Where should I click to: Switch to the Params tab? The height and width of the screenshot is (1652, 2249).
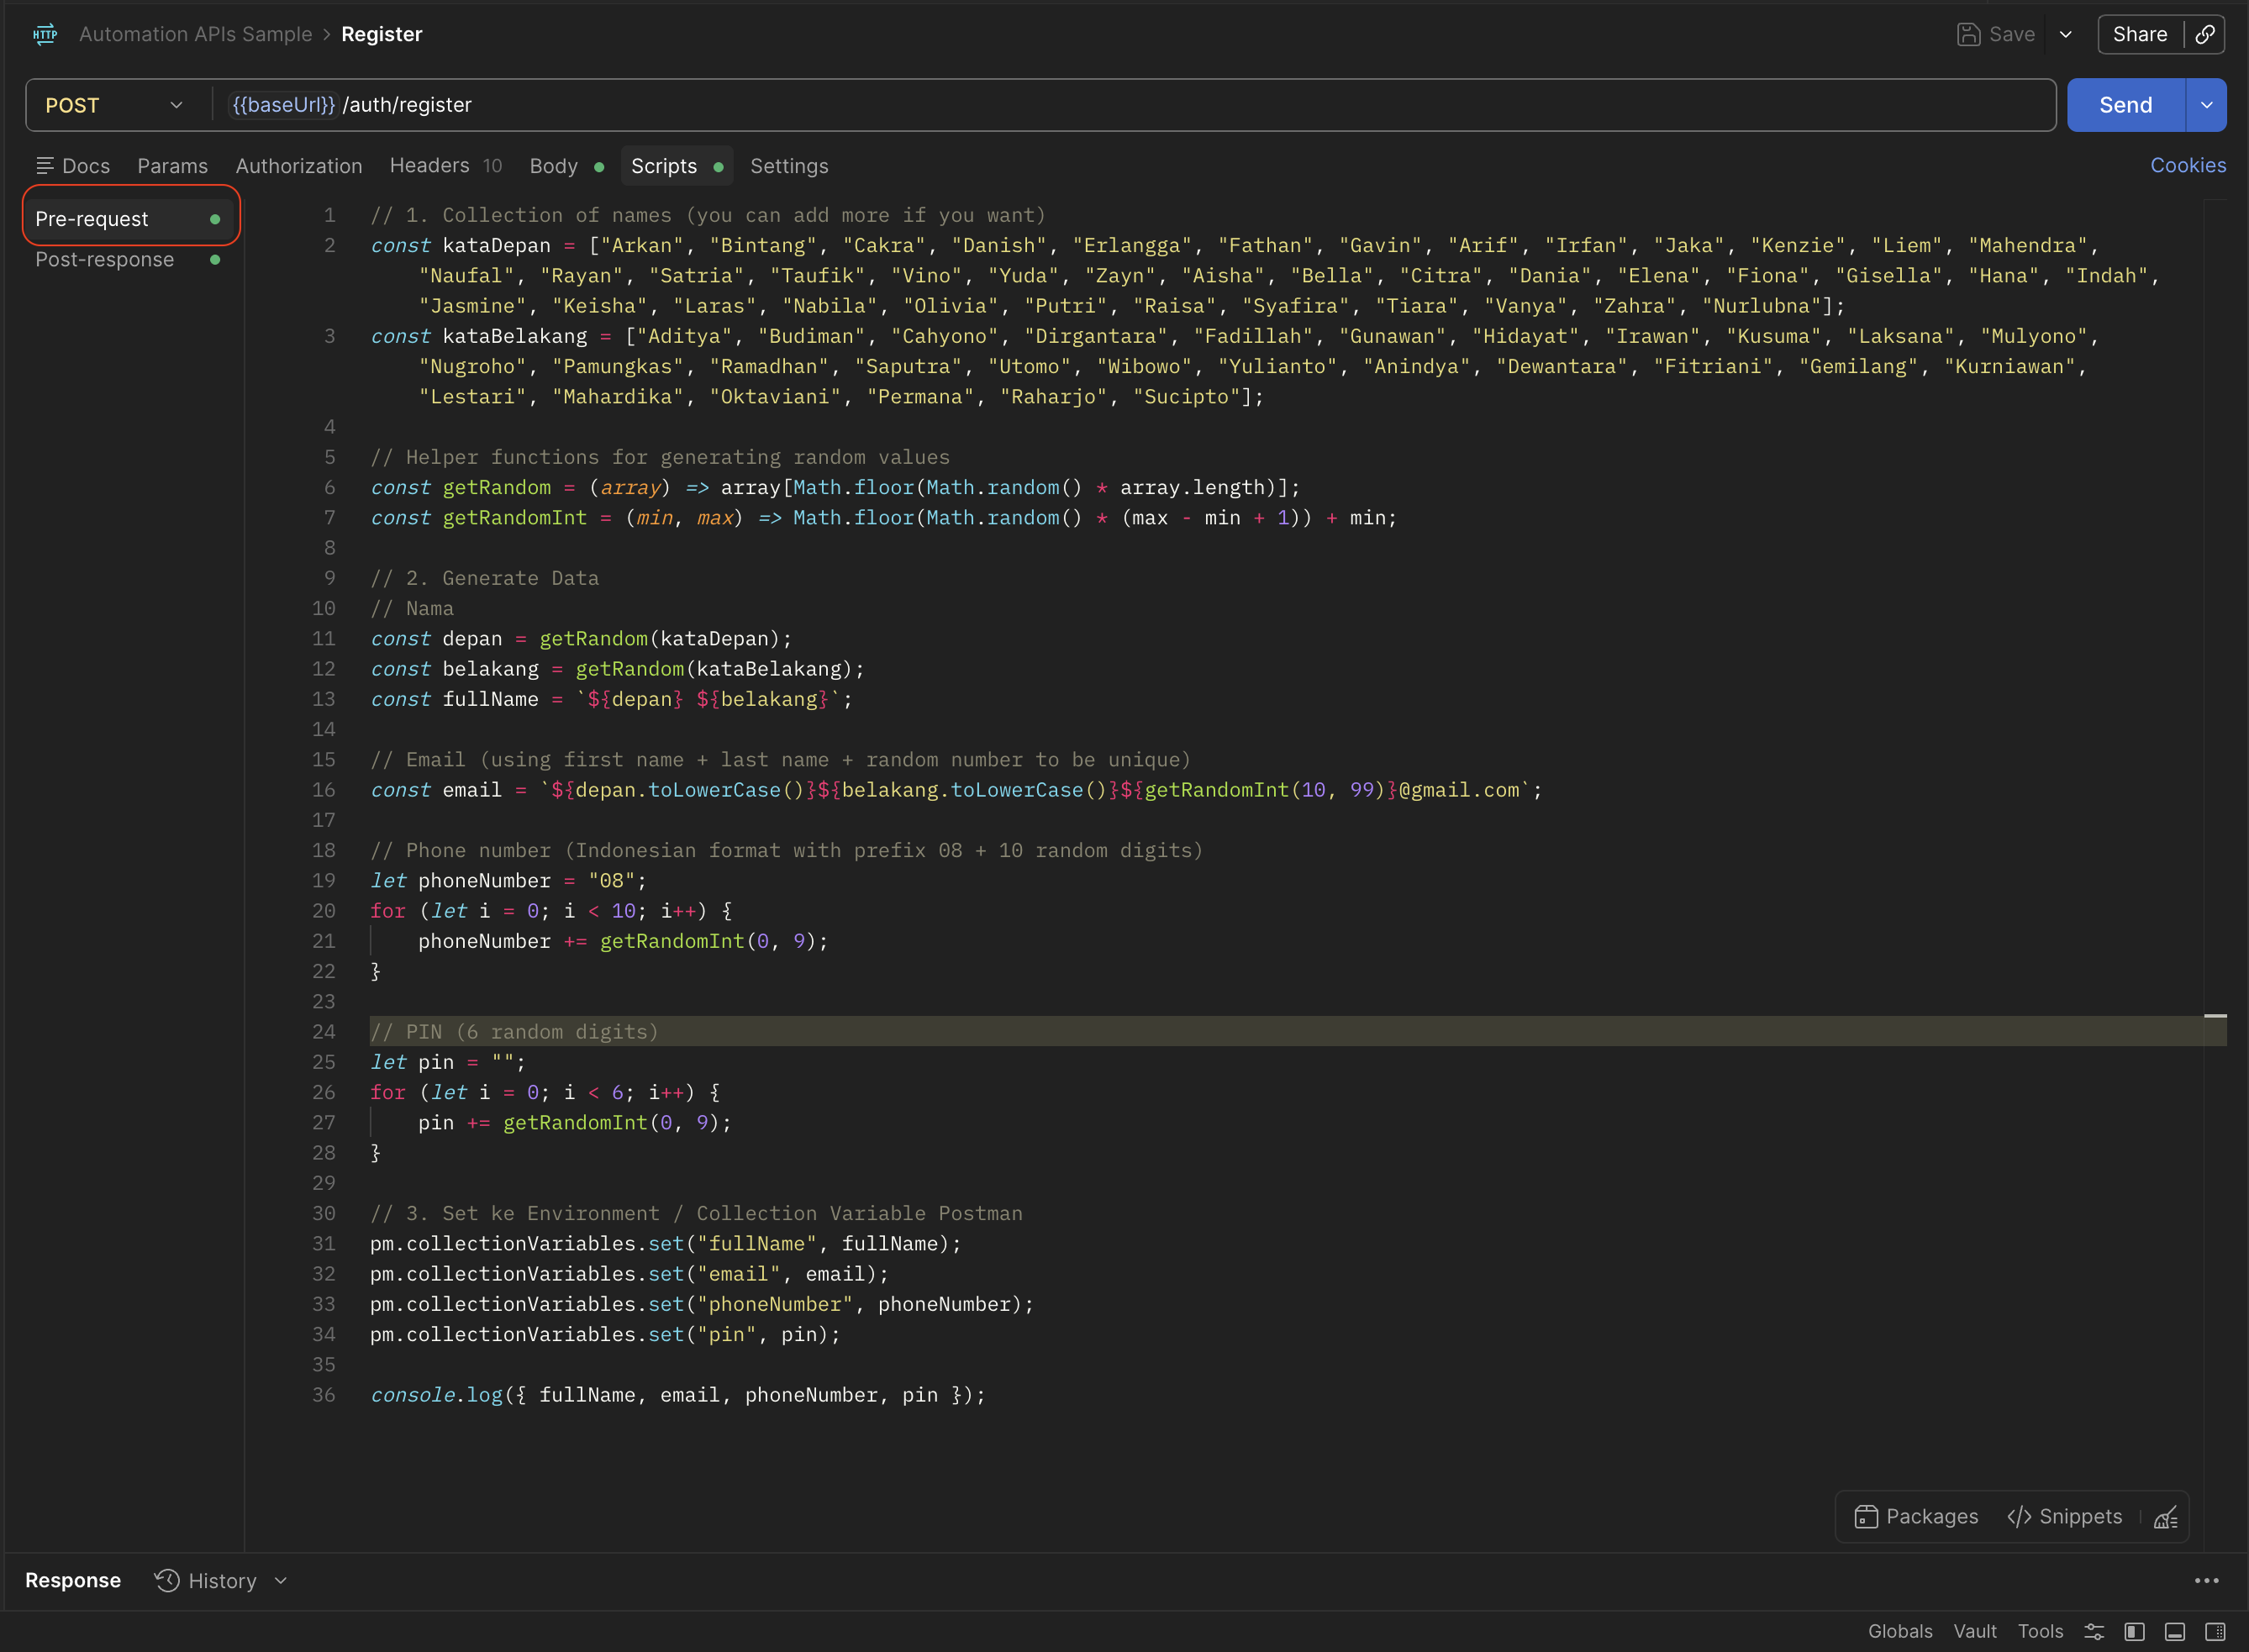pos(173,166)
